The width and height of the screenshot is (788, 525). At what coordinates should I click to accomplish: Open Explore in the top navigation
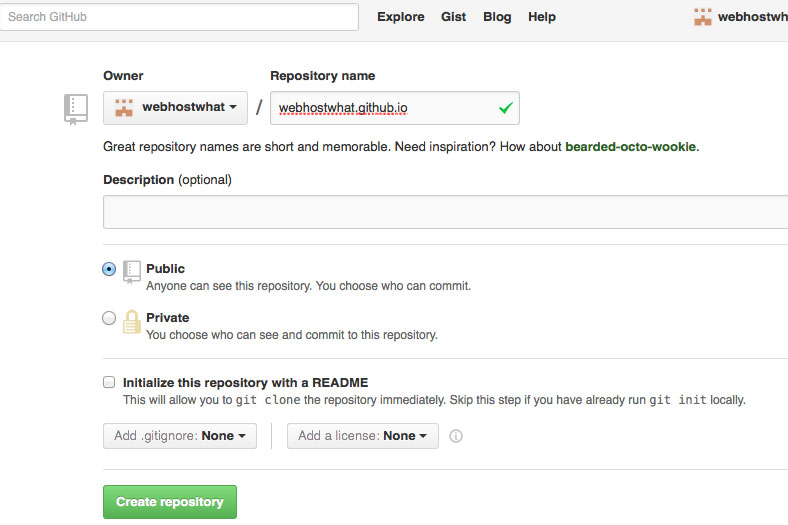pos(401,17)
